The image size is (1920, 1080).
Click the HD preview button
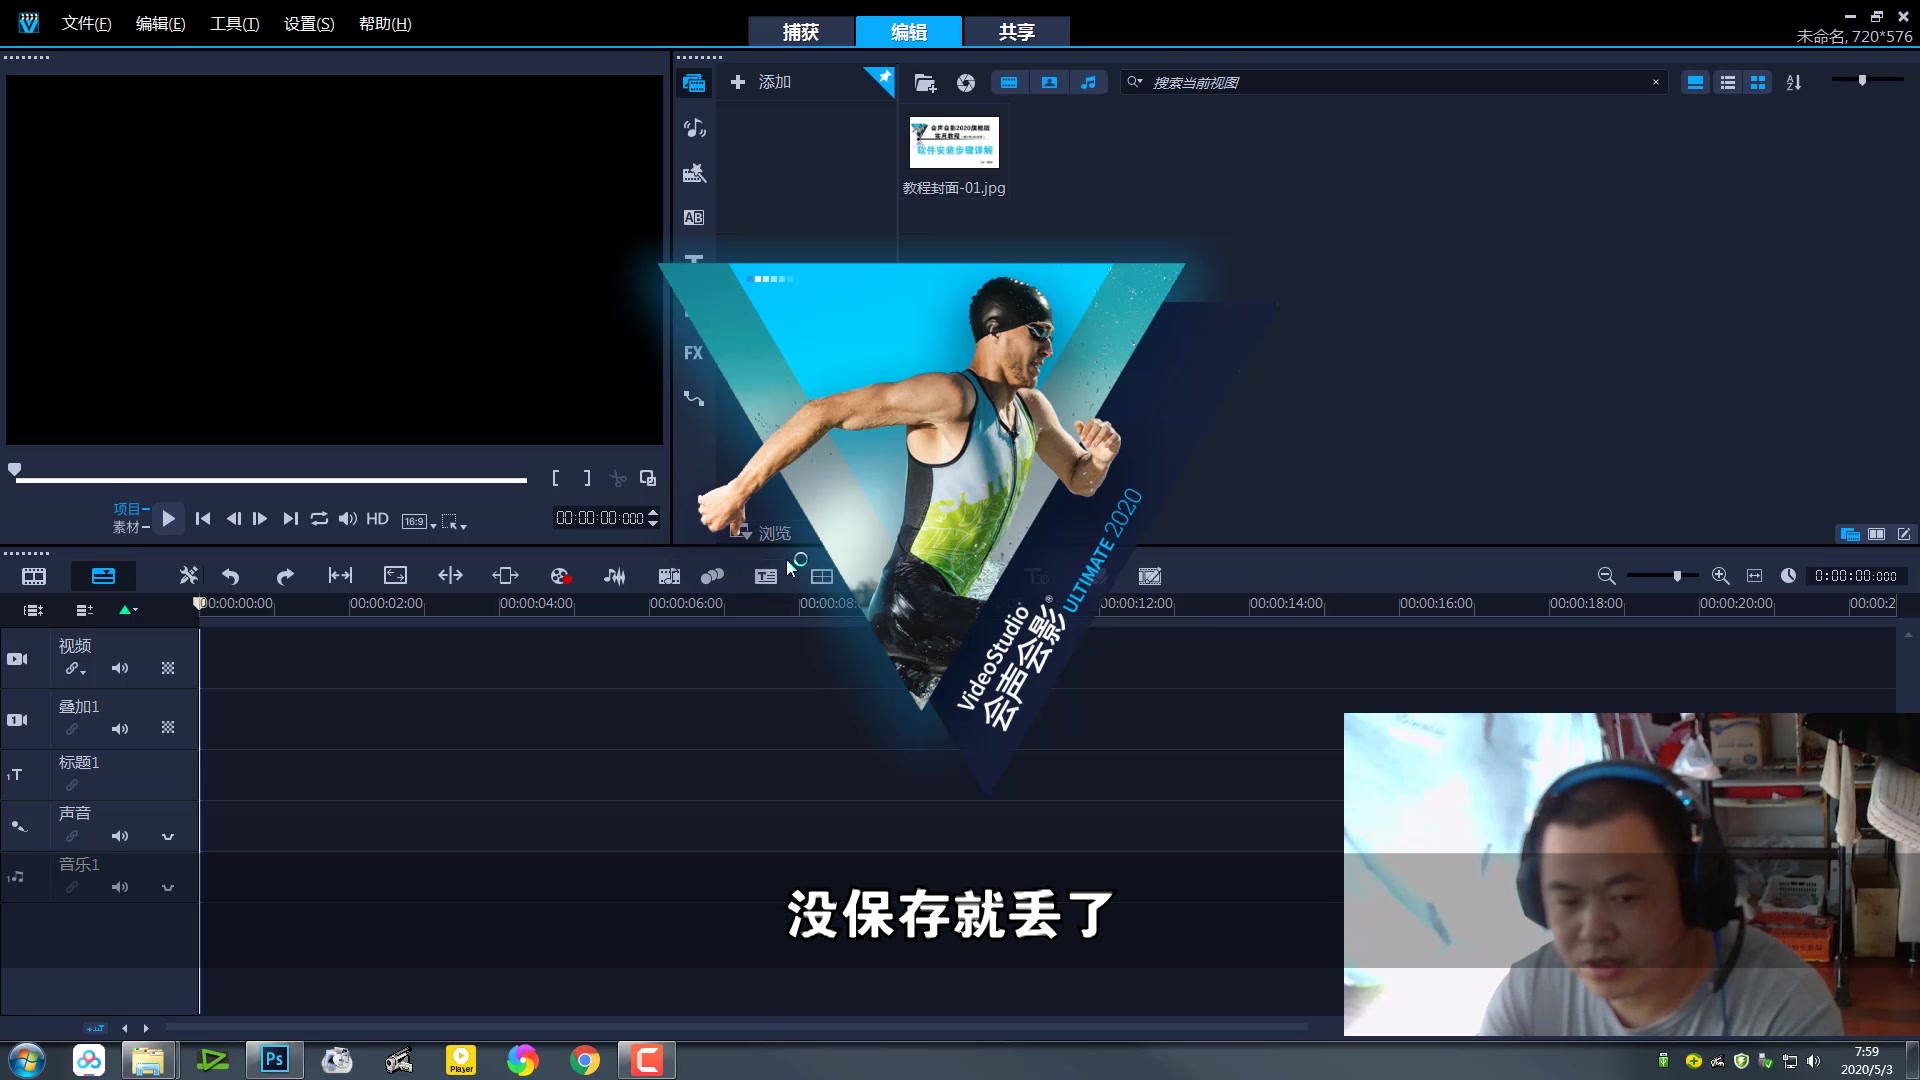(x=377, y=519)
